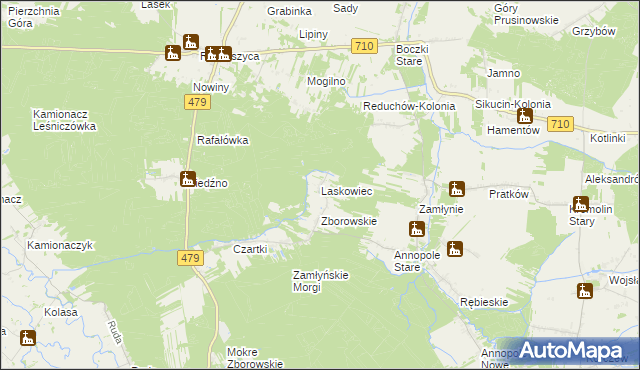Click the church icon at Kozmolin Stary
This screenshot has width=640, height=370.
click(580, 204)
